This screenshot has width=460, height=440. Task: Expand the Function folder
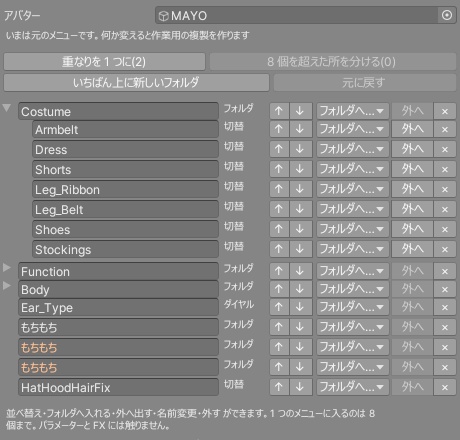point(7,267)
